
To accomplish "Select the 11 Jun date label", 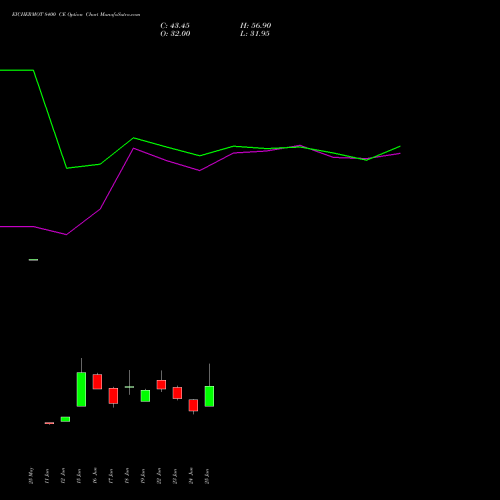I will tap(48, 476).
